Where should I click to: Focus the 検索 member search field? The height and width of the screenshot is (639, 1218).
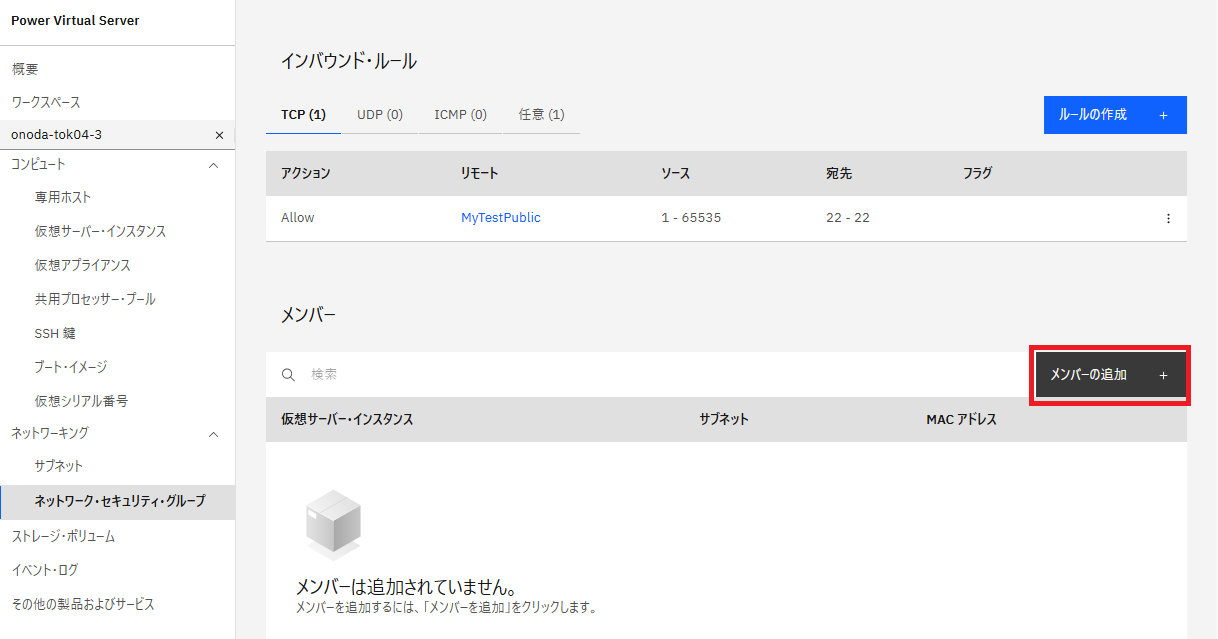650,375
